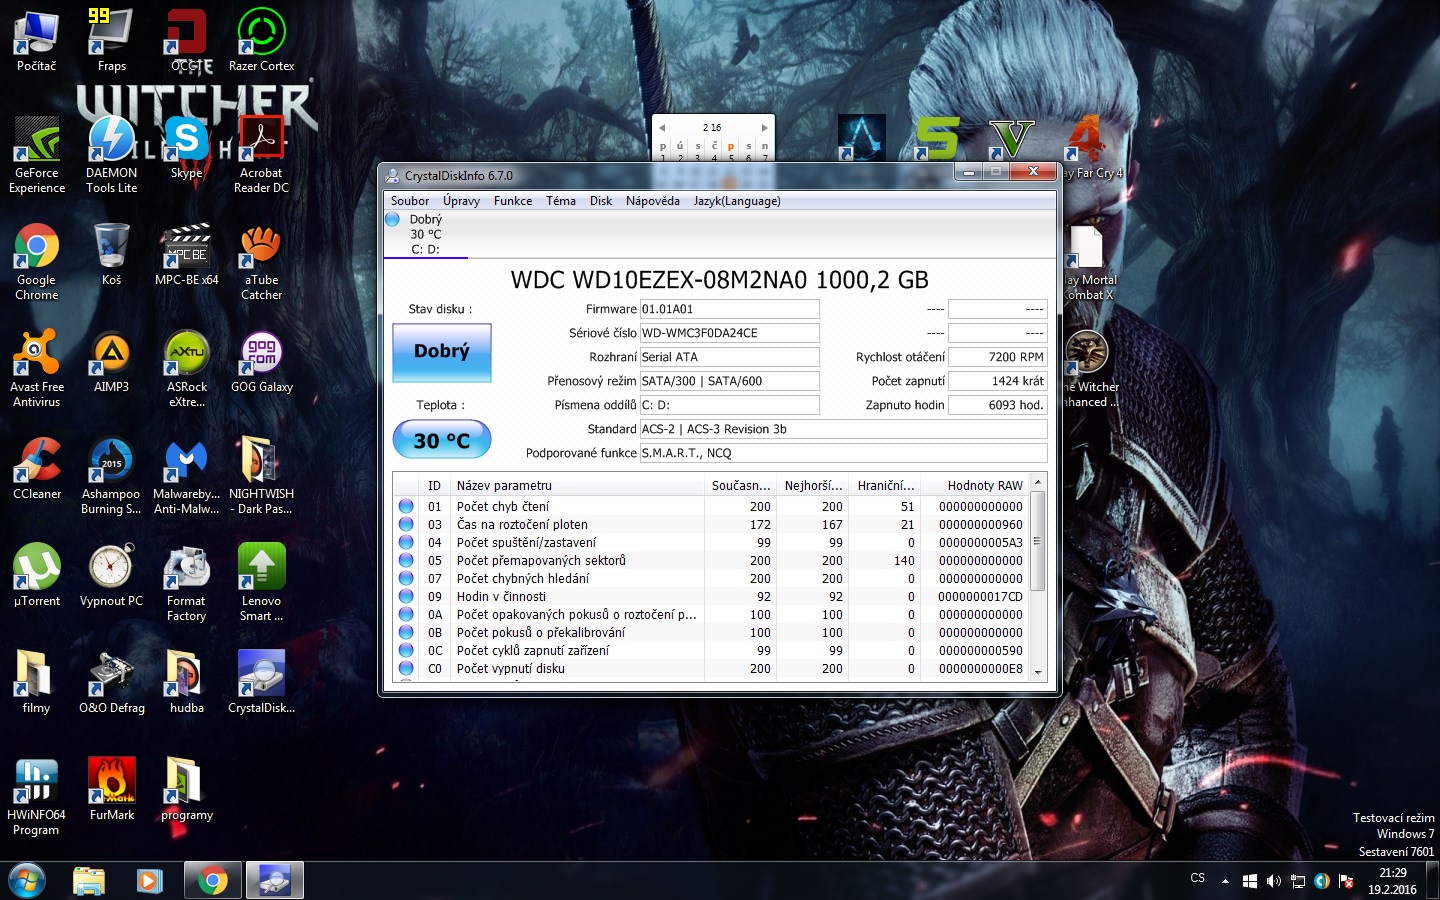
Task: Open Chrome from the taskbar
Action: pyautogui.click(x=212, y=881)
